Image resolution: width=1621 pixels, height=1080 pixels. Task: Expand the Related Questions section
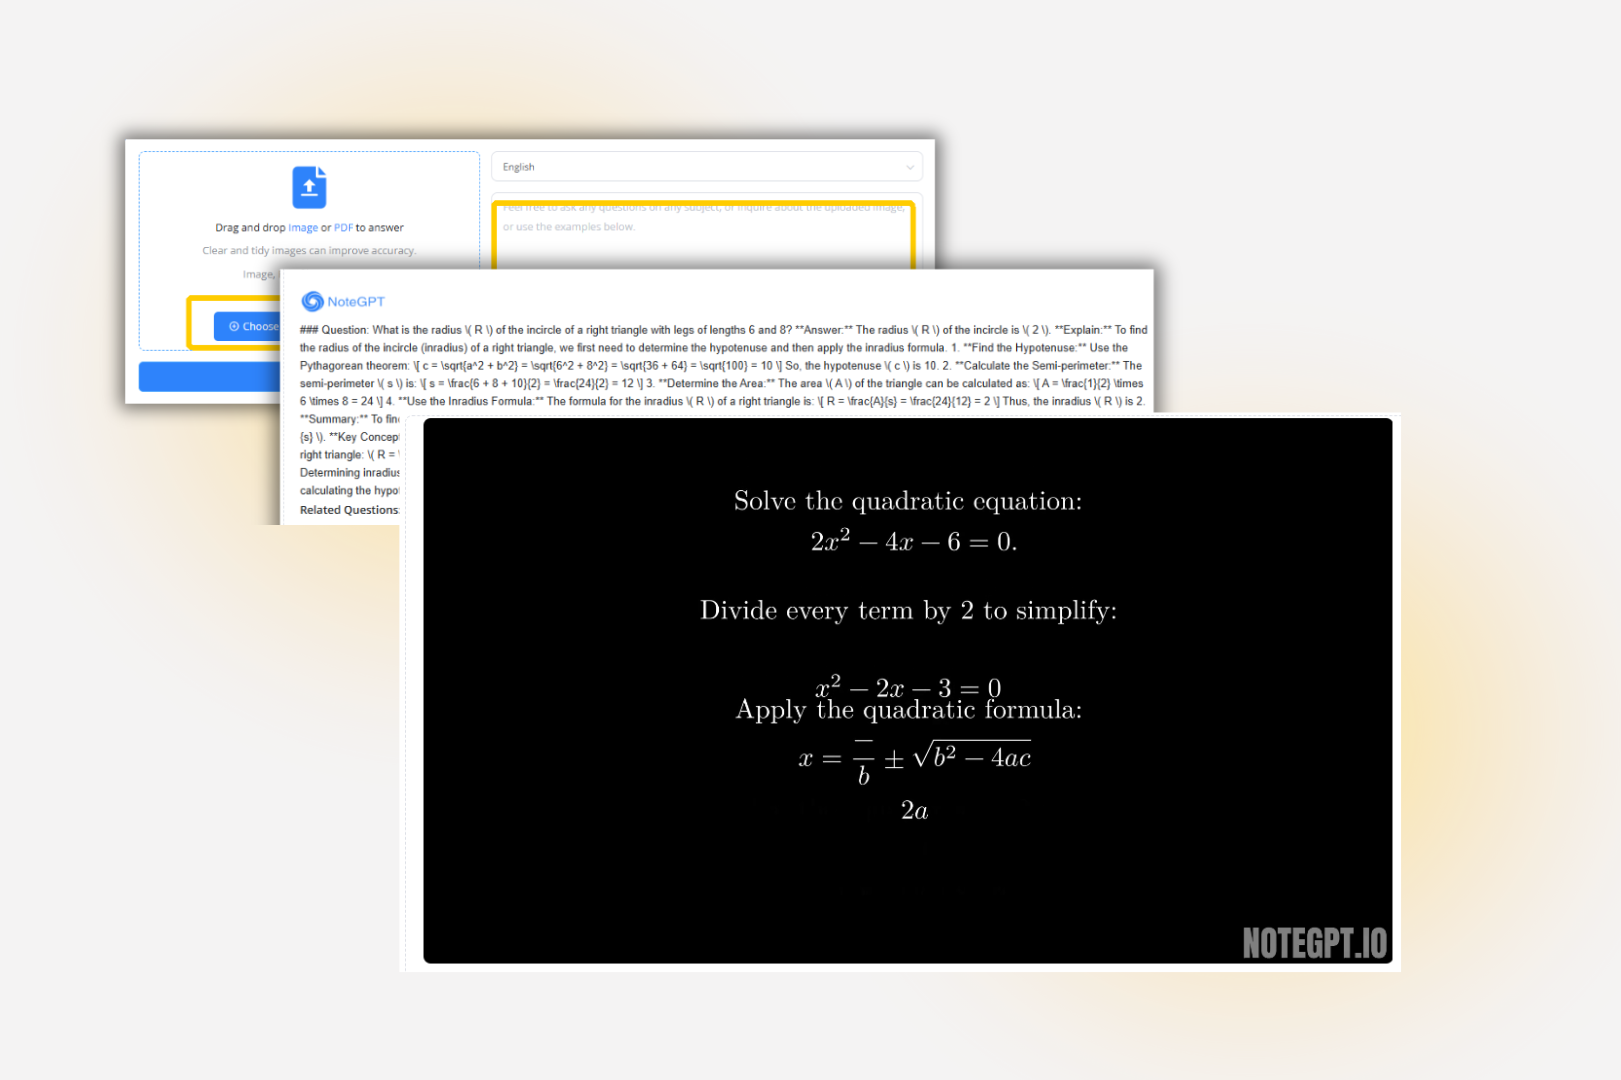350,510
